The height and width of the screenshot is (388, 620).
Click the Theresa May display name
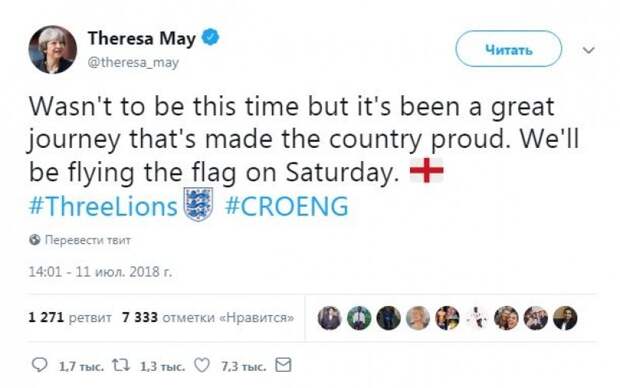click(142, 38)
